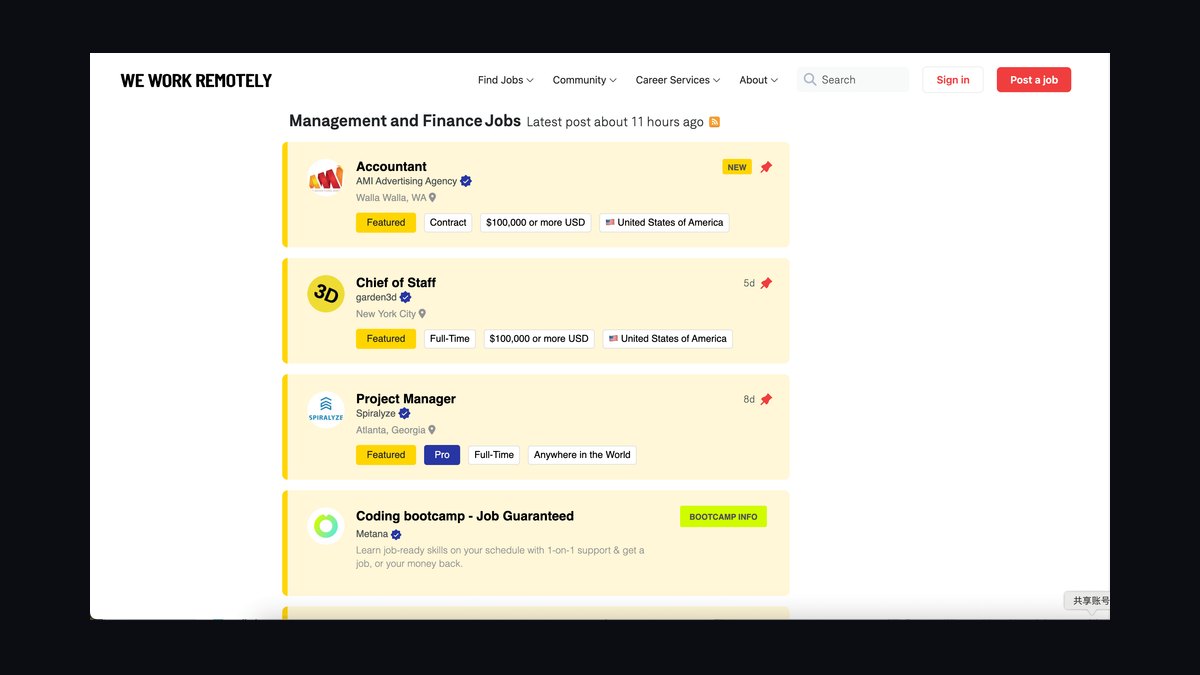This screenshot has width=1200, height=675.
Task: Click the Featured tag on Project Manager
Action: point(386,454)
